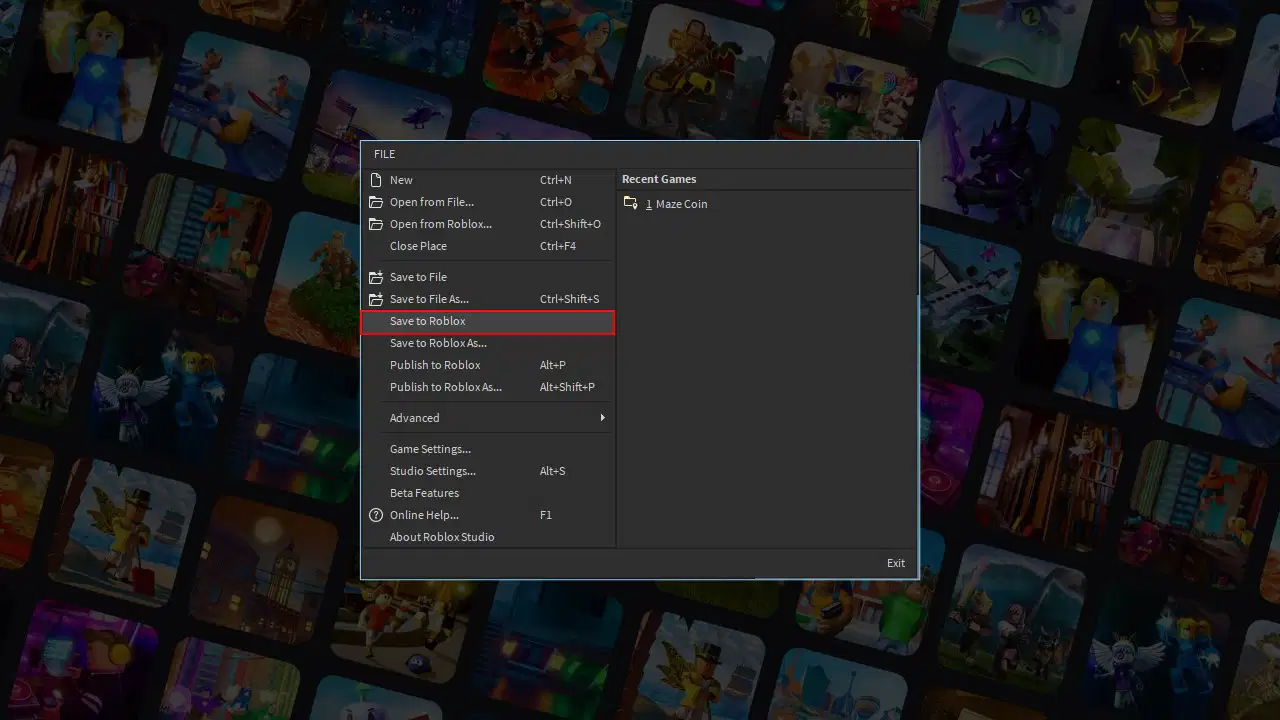
Task: Click the Save to File As icon
Action: (376, 299)
